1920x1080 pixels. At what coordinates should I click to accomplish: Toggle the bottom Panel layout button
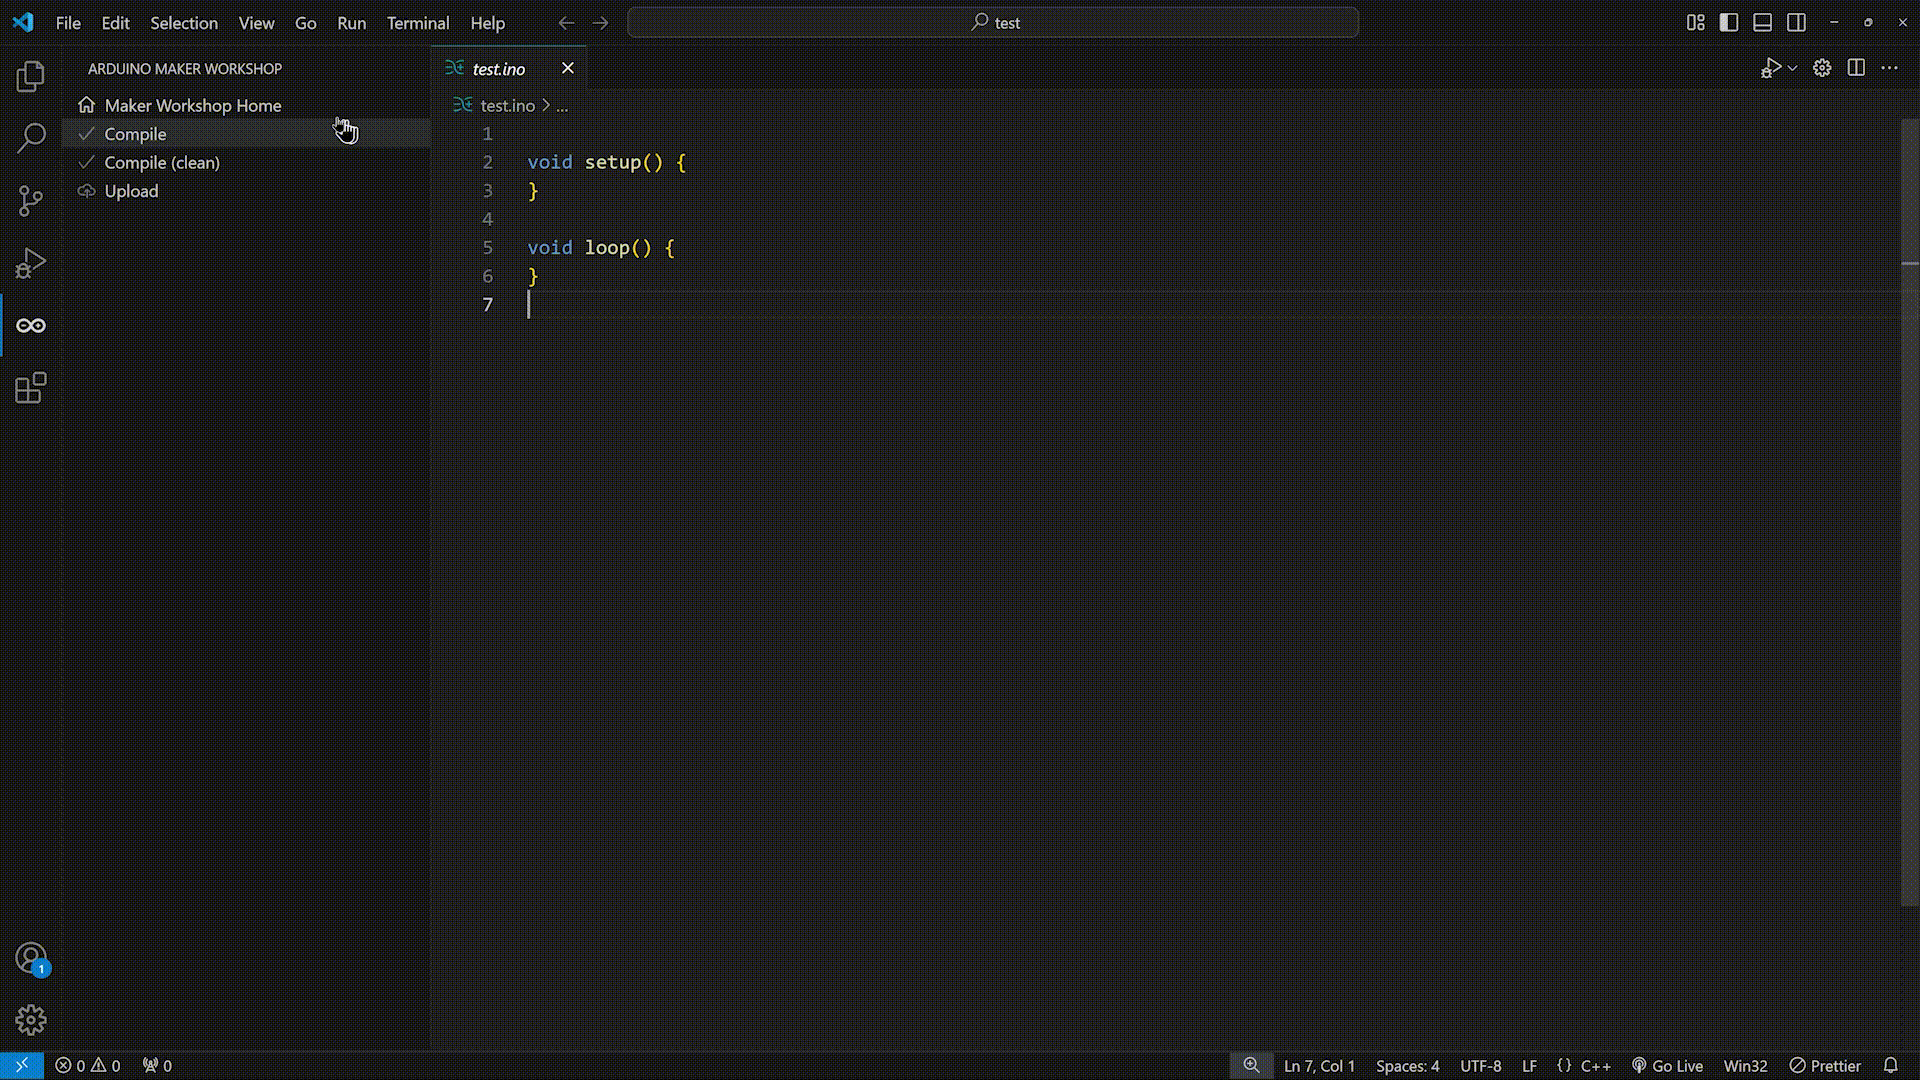pos(1763,22)
